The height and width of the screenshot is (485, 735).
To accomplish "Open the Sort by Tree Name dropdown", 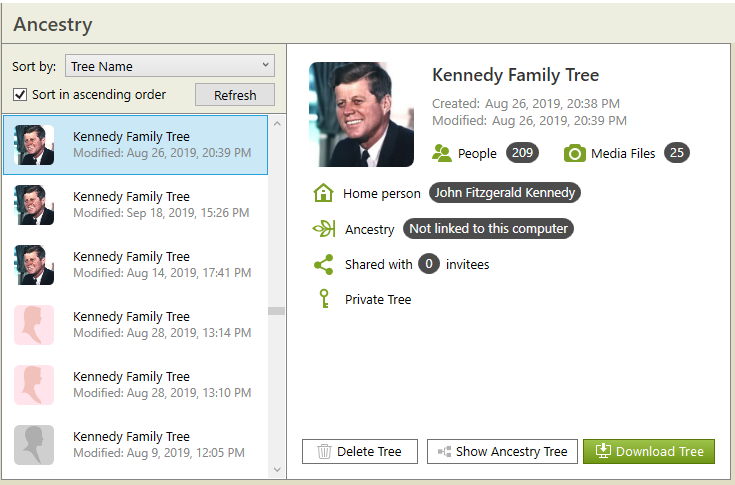I will coord(170,66).
